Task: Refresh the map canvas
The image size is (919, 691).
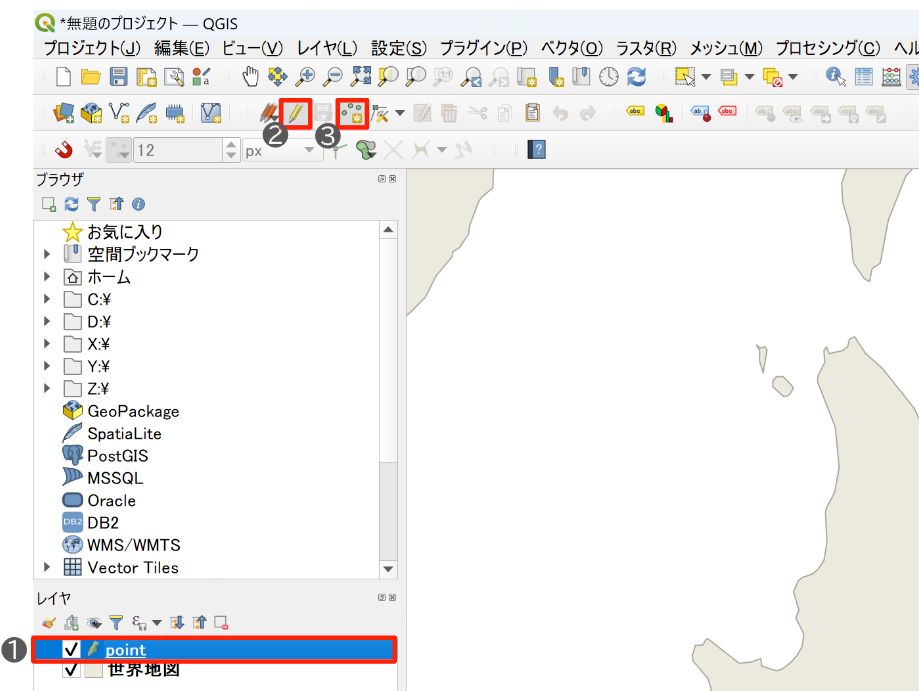Action: click(x=637, y=77)
